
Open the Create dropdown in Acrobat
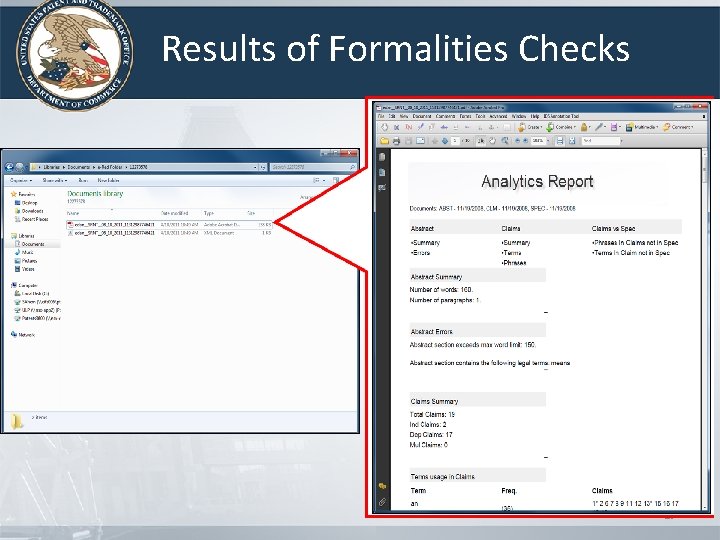530,127
